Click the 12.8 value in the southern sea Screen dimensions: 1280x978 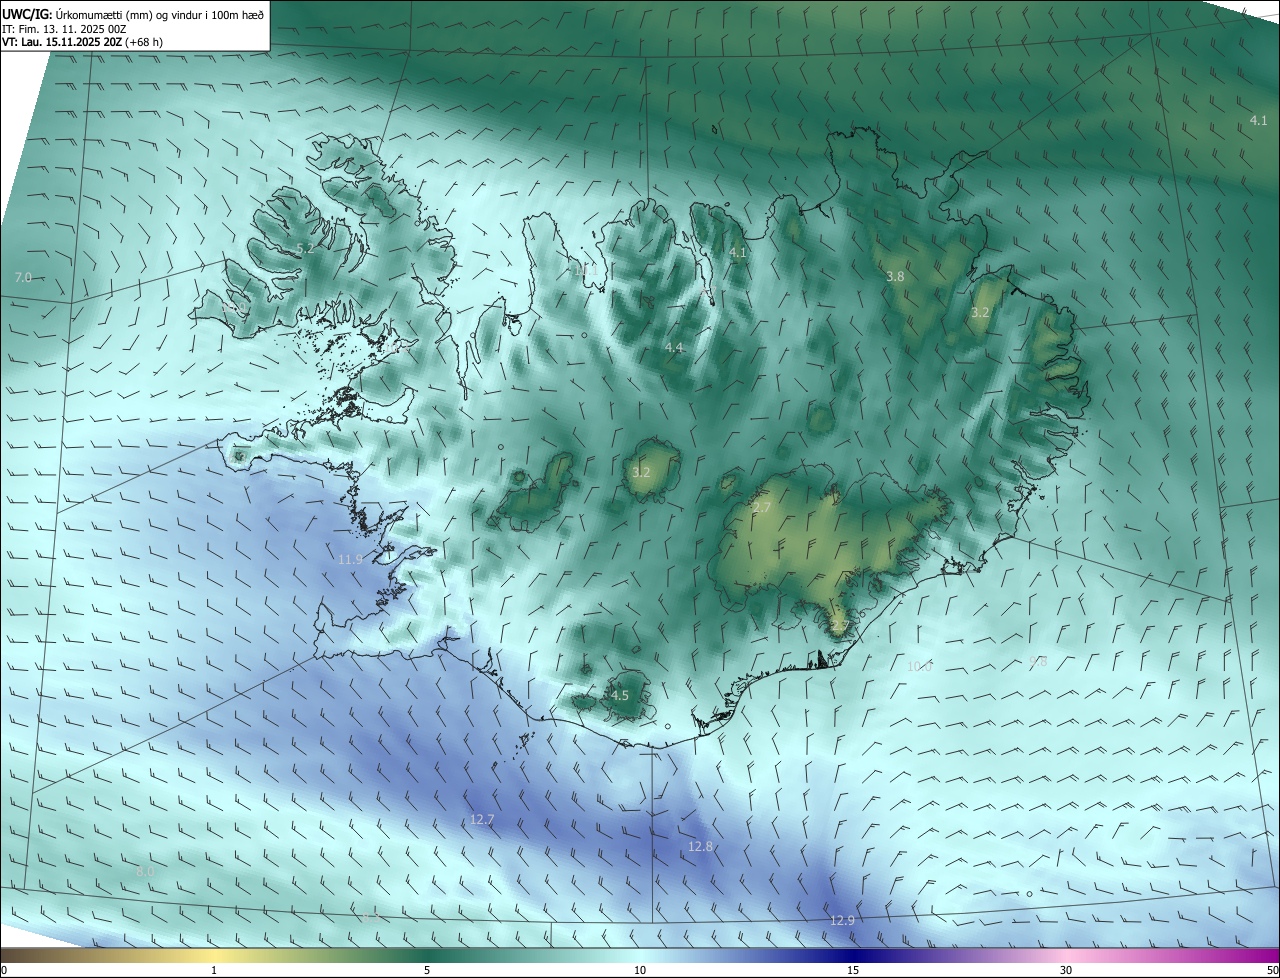tap(701, 846)
